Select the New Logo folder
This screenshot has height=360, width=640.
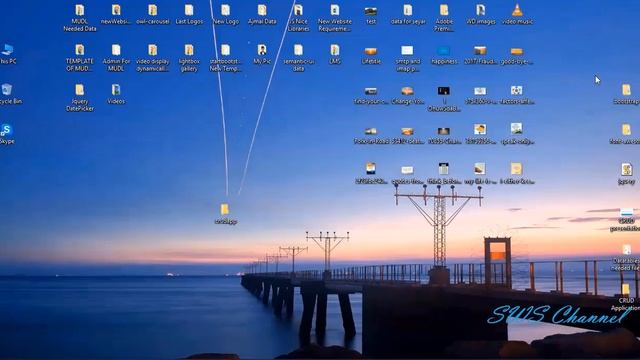(226, 15)
